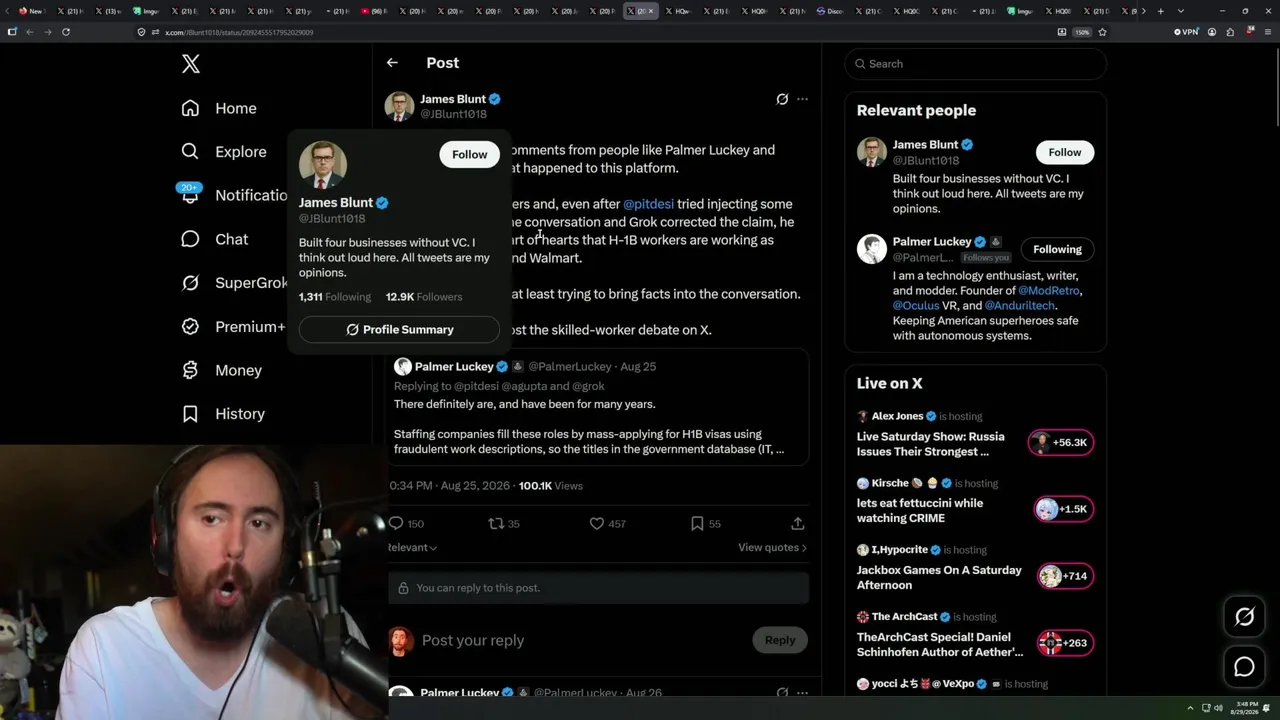Open the floating chat bubble button
This screenshot has width=1280, height=720.
(1244, 667)
